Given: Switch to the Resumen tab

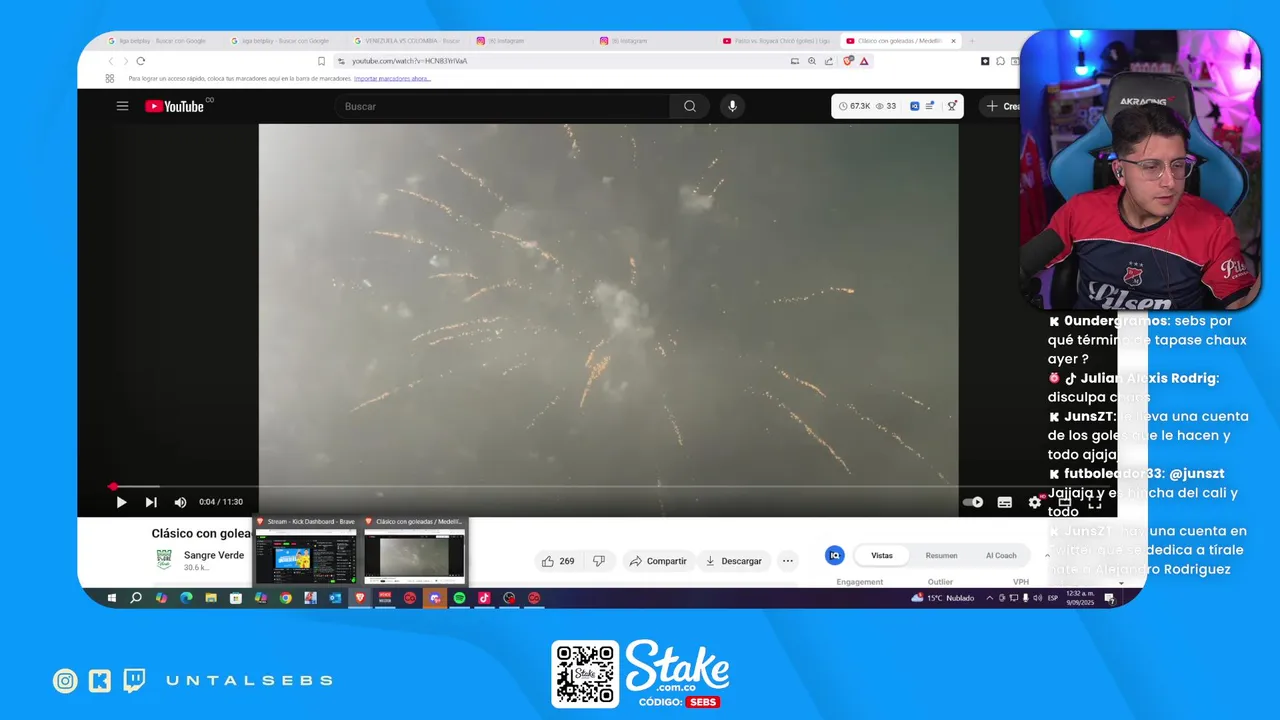Looking at the screenshot, I should (941, 555).
